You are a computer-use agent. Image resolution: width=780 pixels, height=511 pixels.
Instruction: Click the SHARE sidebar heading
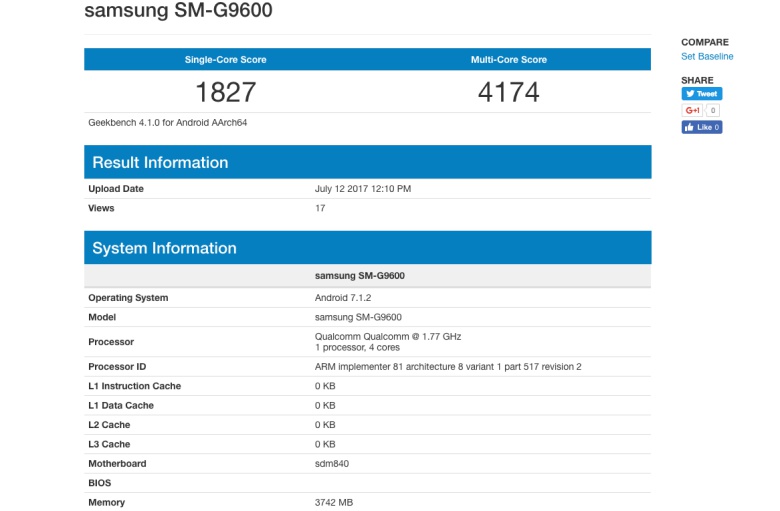click(697, 80)
